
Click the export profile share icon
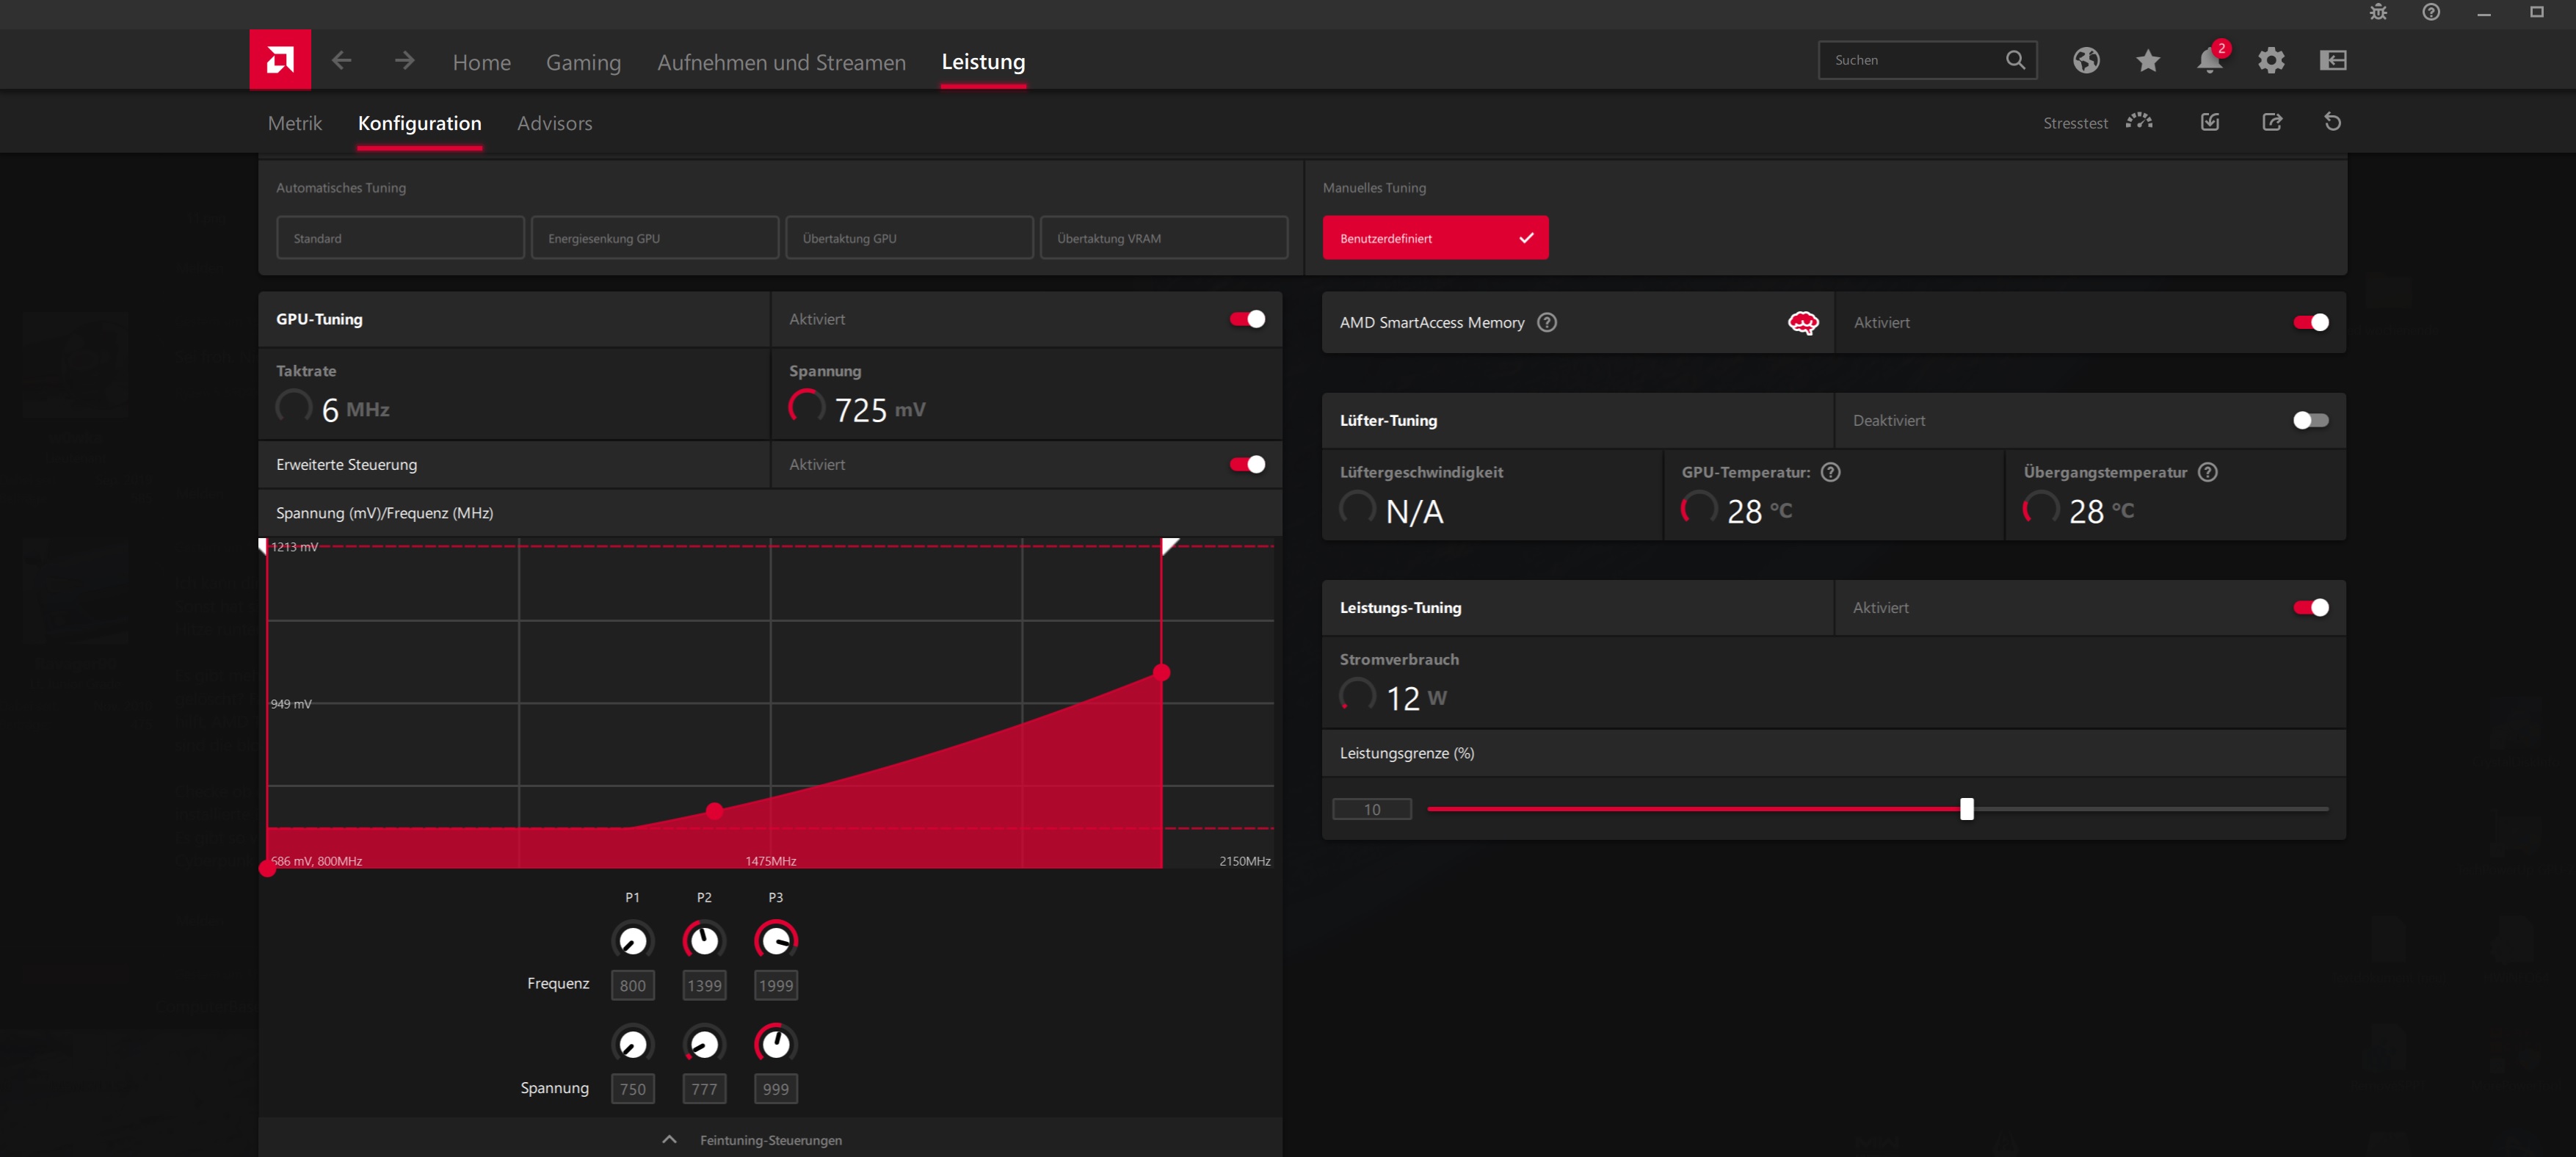pyautogui.click(x=2272, y=122)
